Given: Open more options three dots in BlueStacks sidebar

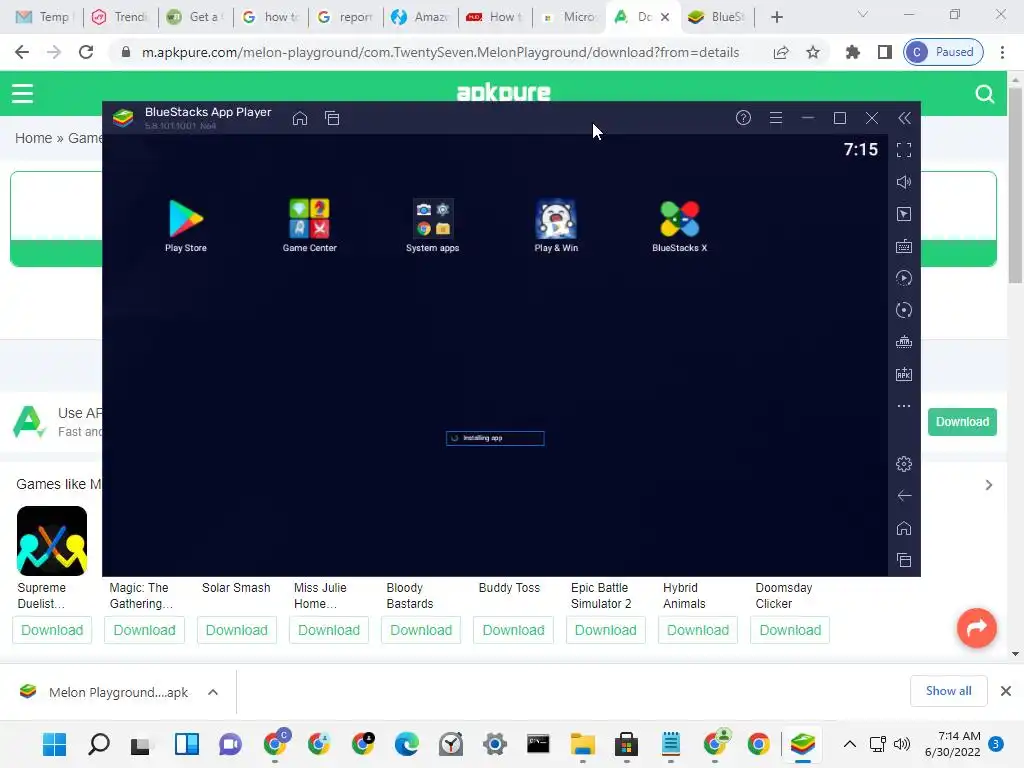Looking at the screenshot, I should coord(904,406).
